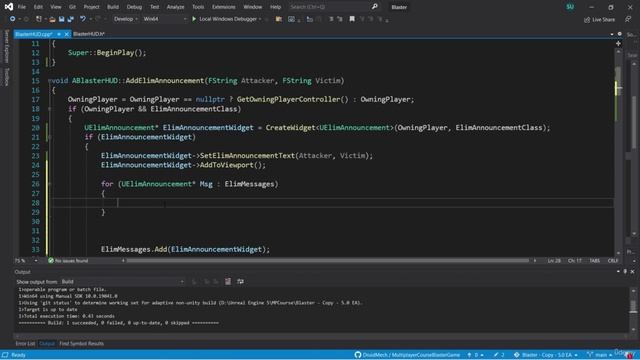Click the editor horizontal scrollbar
This screenshot has width=640, height=360.
coord(328,260)
